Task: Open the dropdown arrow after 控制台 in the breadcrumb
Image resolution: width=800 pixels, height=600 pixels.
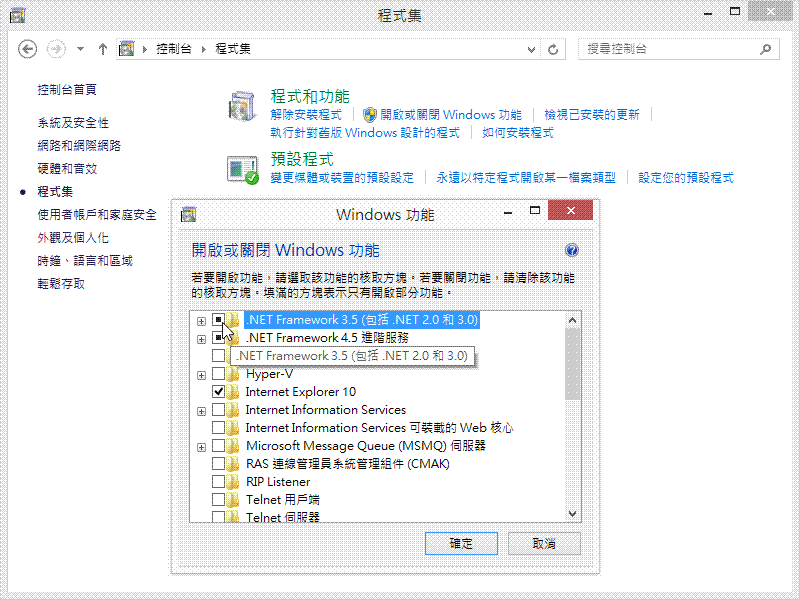Action: [x=204, y=49]
